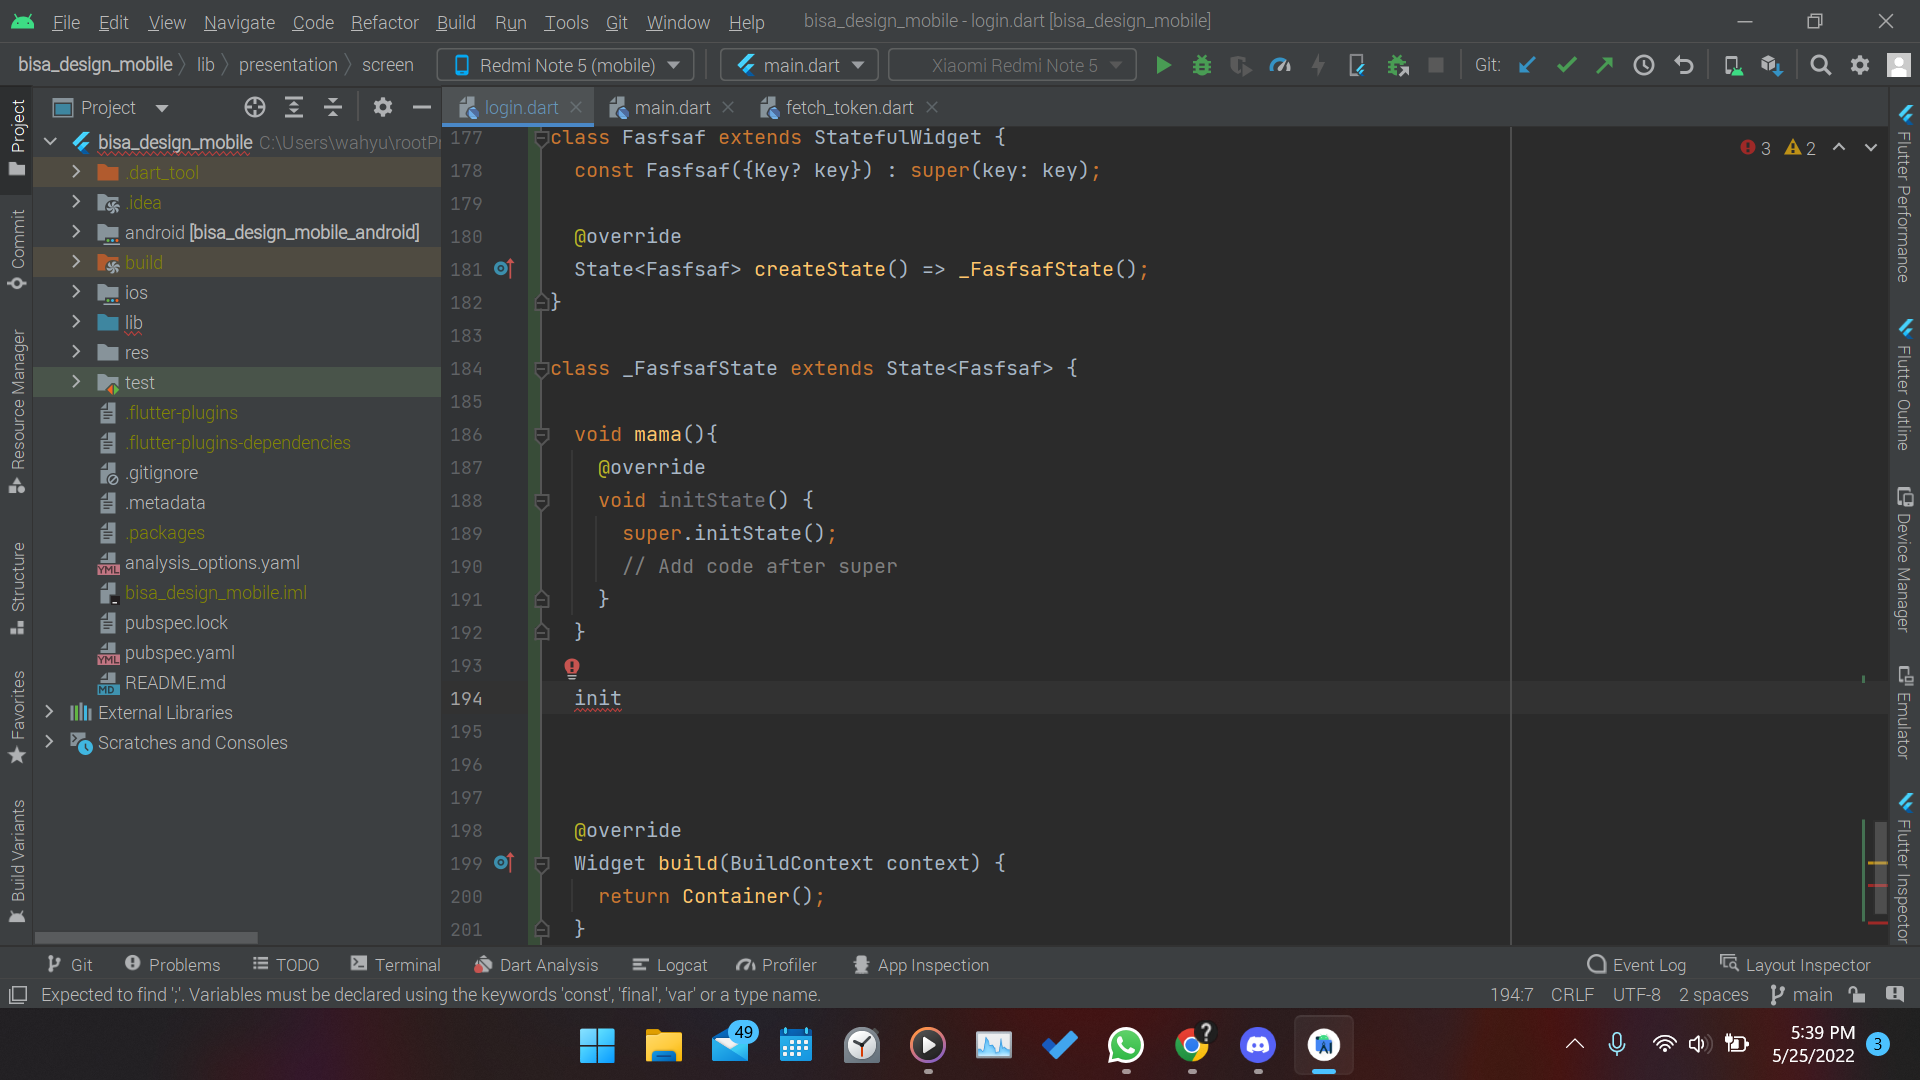Image resolution: width=1920 pixels, height=1080 pixels.
Task: Update project with Git blue arrow
Action: pos(1527,65)
